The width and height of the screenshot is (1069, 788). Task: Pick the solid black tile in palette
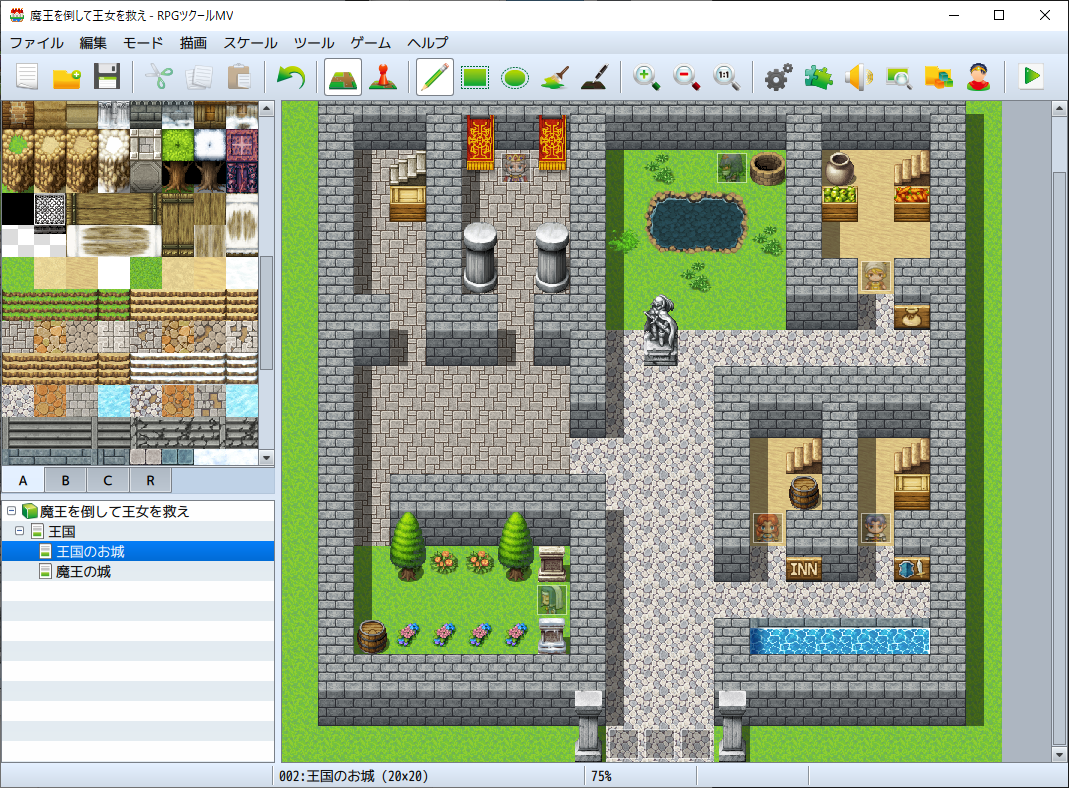[x=18, y=210]
